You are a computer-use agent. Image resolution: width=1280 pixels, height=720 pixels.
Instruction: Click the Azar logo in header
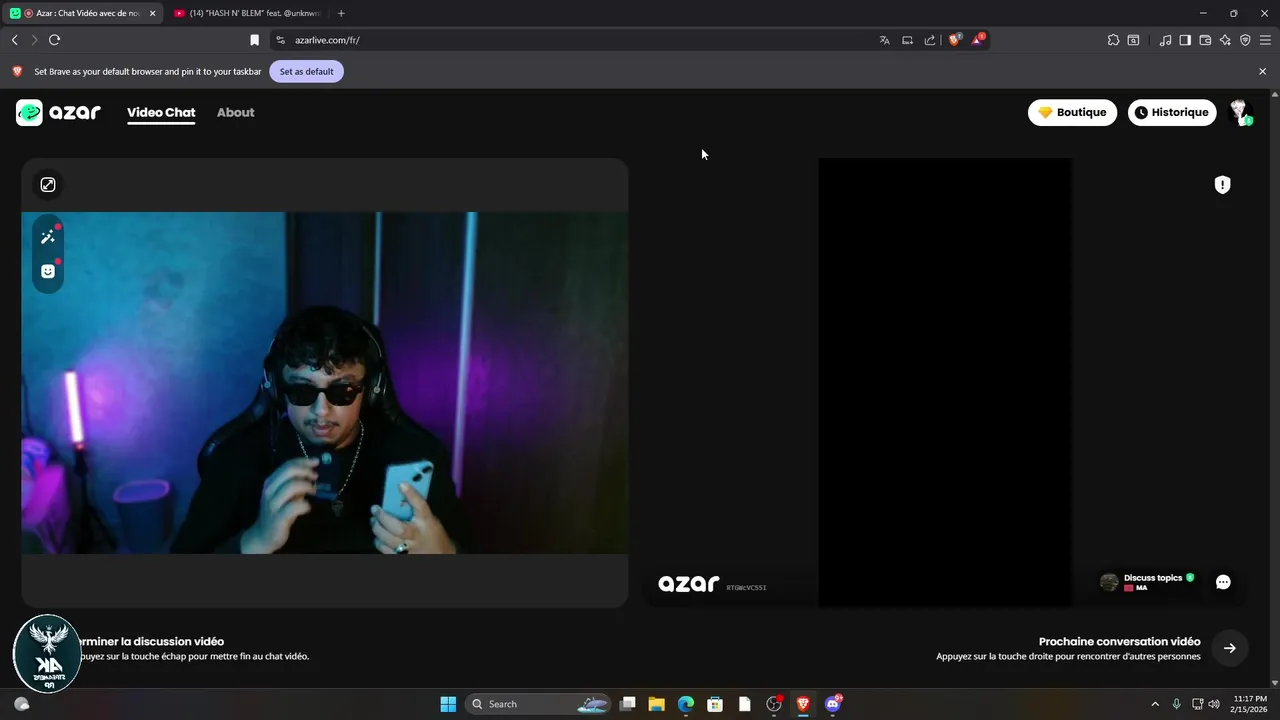58,112
